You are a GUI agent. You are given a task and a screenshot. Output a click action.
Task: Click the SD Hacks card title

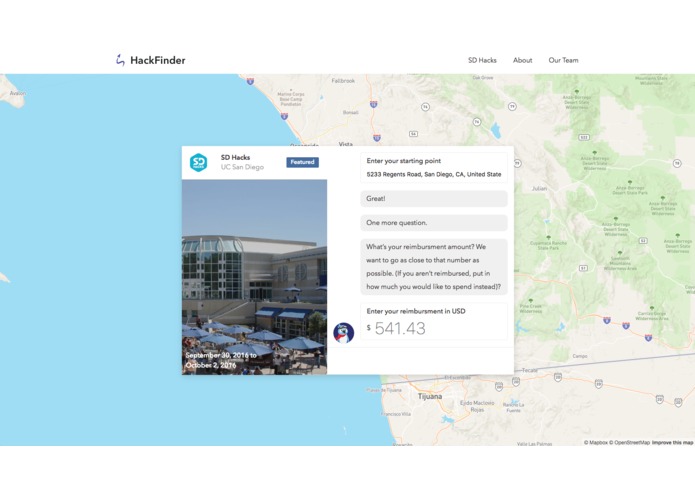click(x=235, y=157)
